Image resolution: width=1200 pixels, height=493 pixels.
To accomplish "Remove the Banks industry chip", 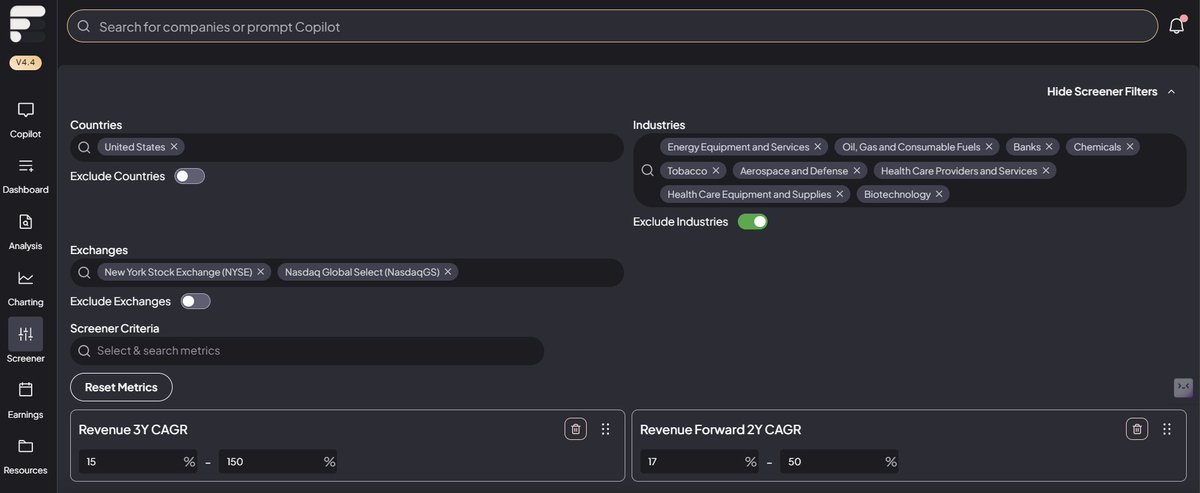I will coord(1049,147).
